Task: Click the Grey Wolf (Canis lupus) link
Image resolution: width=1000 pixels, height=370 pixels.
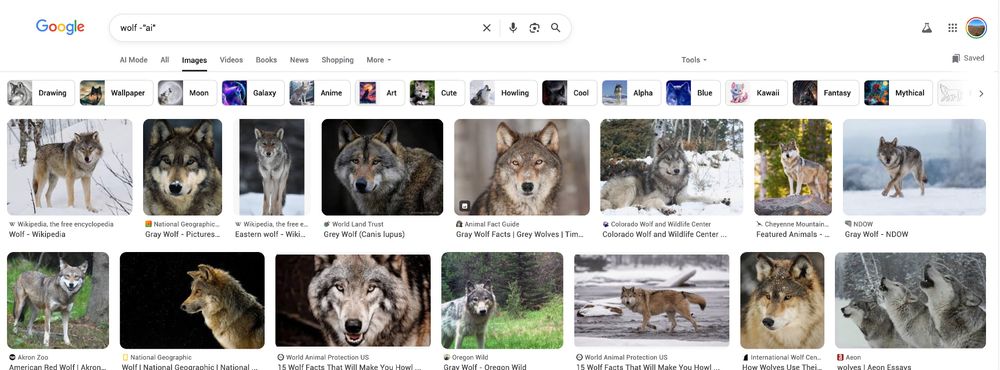Action: tap(364, 234)
